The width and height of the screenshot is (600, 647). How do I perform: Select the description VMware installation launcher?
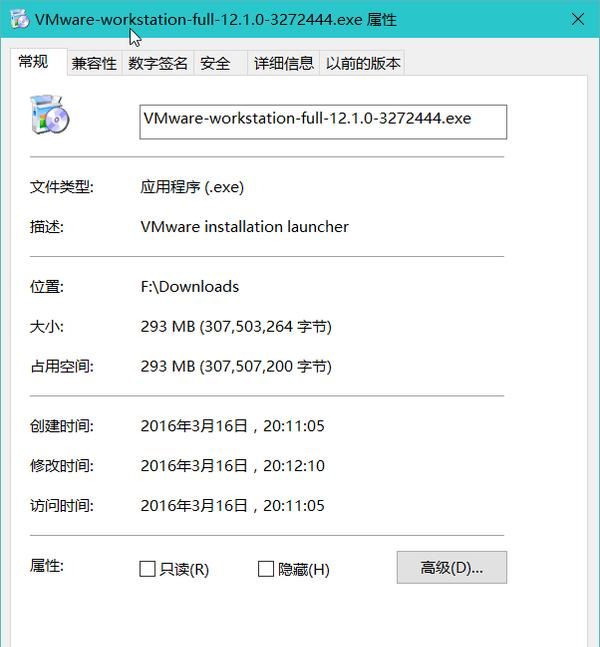coord(245,227)
